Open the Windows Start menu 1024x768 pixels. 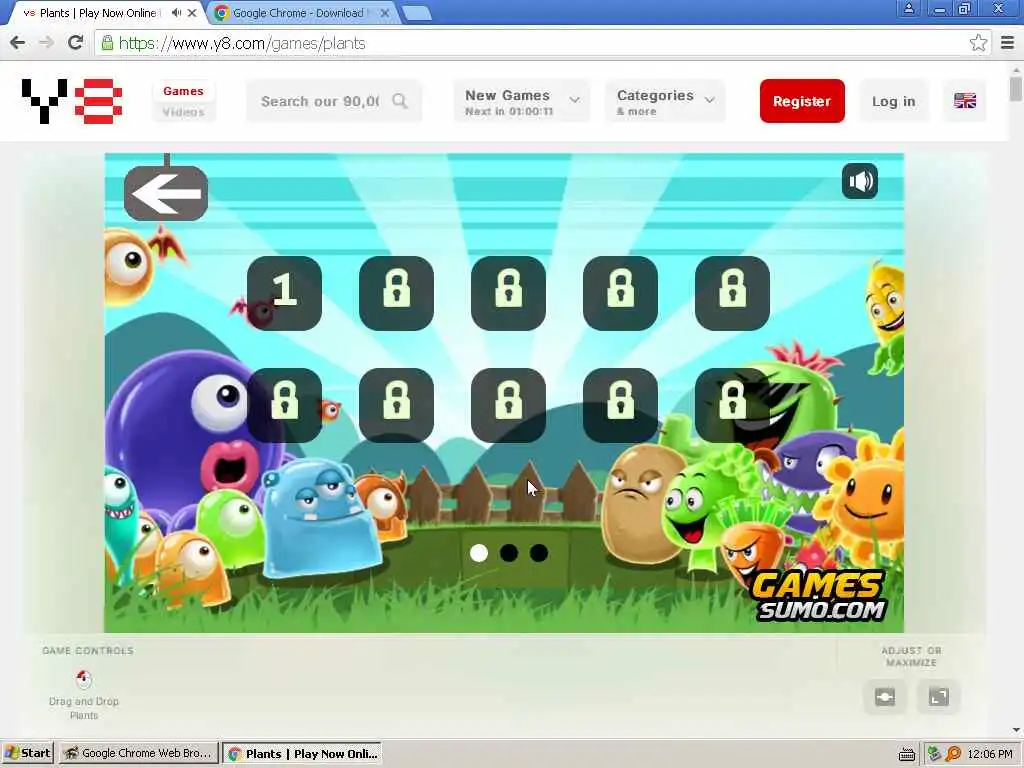pyautogui.click(x=27, y=753)
